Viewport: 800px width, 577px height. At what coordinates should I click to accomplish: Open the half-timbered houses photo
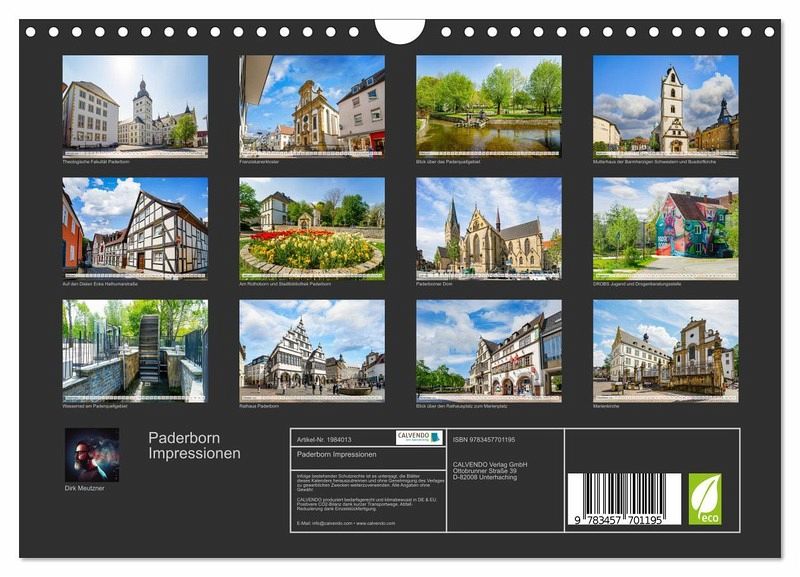[x=135, y=229]
